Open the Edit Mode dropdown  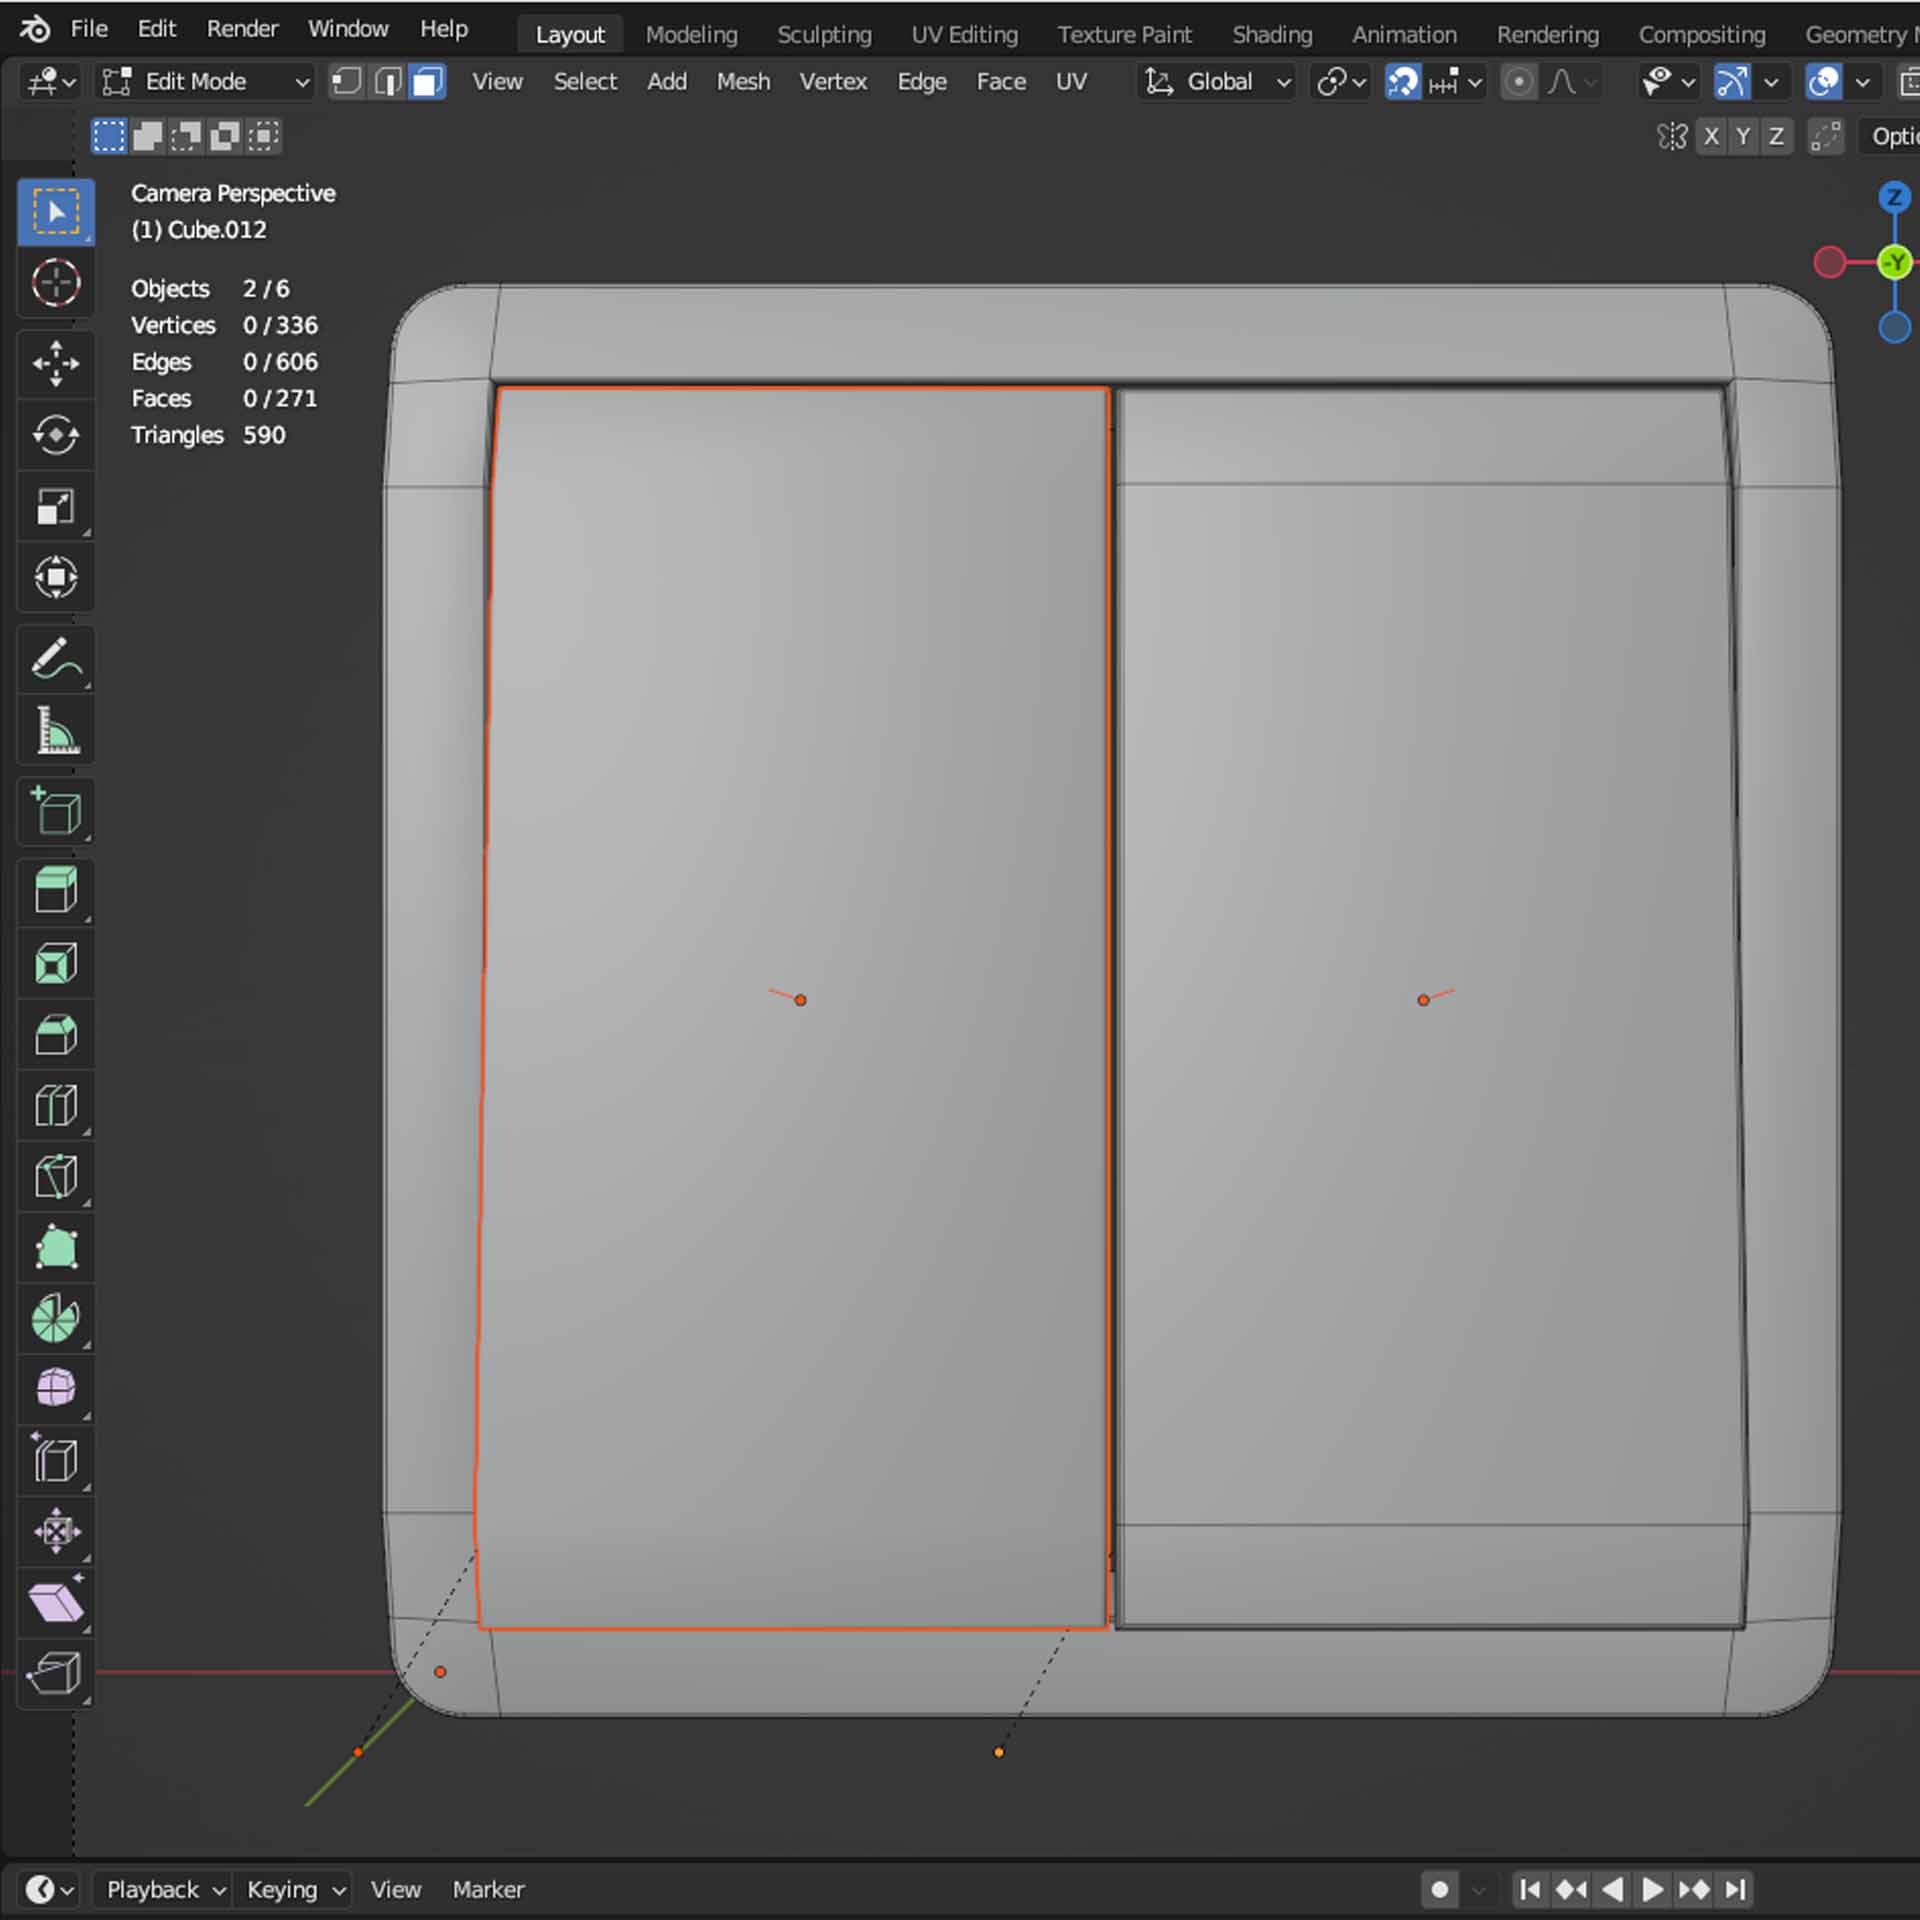(x=205, y=82)
